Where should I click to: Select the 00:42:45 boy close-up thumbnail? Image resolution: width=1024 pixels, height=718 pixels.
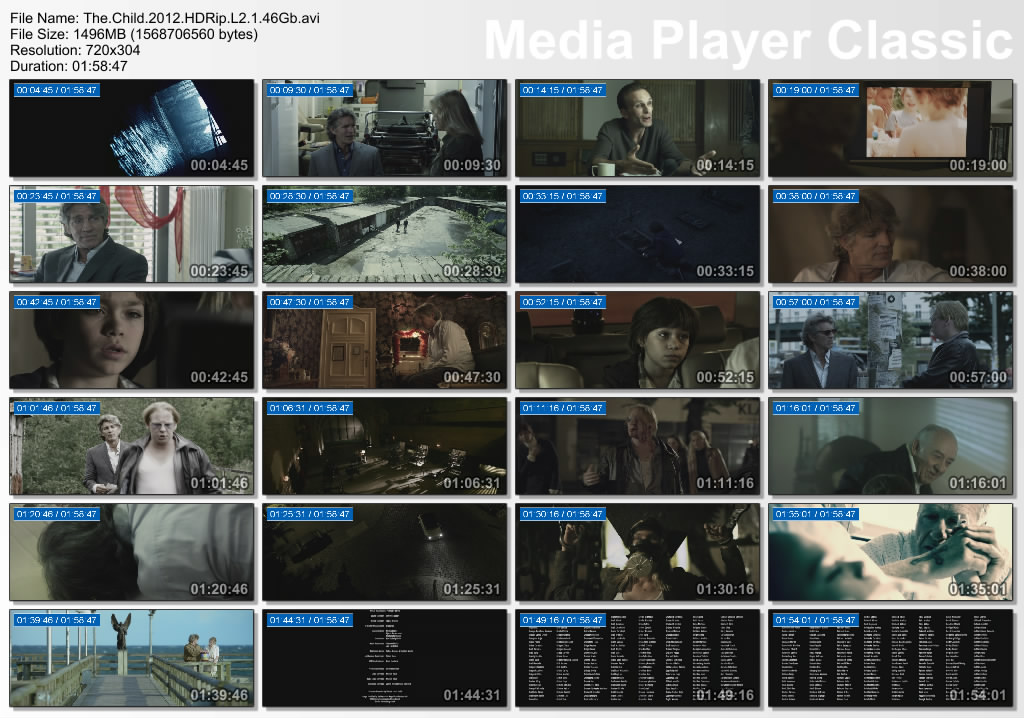[x=132, y=340]
